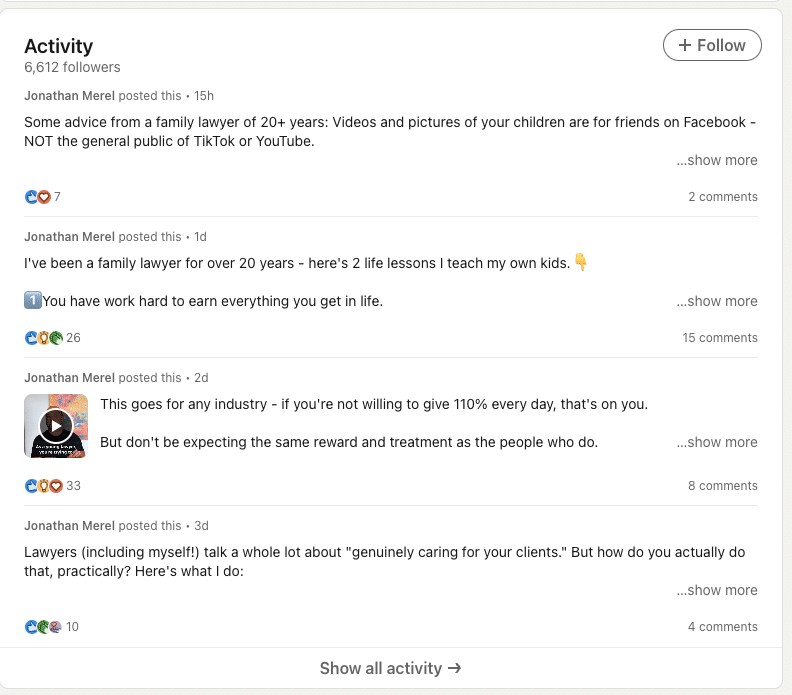Image resolution: width=792 pixels, height=695 pixels.
Task: Click the Follow button
Action: click(x=712, y=45)
